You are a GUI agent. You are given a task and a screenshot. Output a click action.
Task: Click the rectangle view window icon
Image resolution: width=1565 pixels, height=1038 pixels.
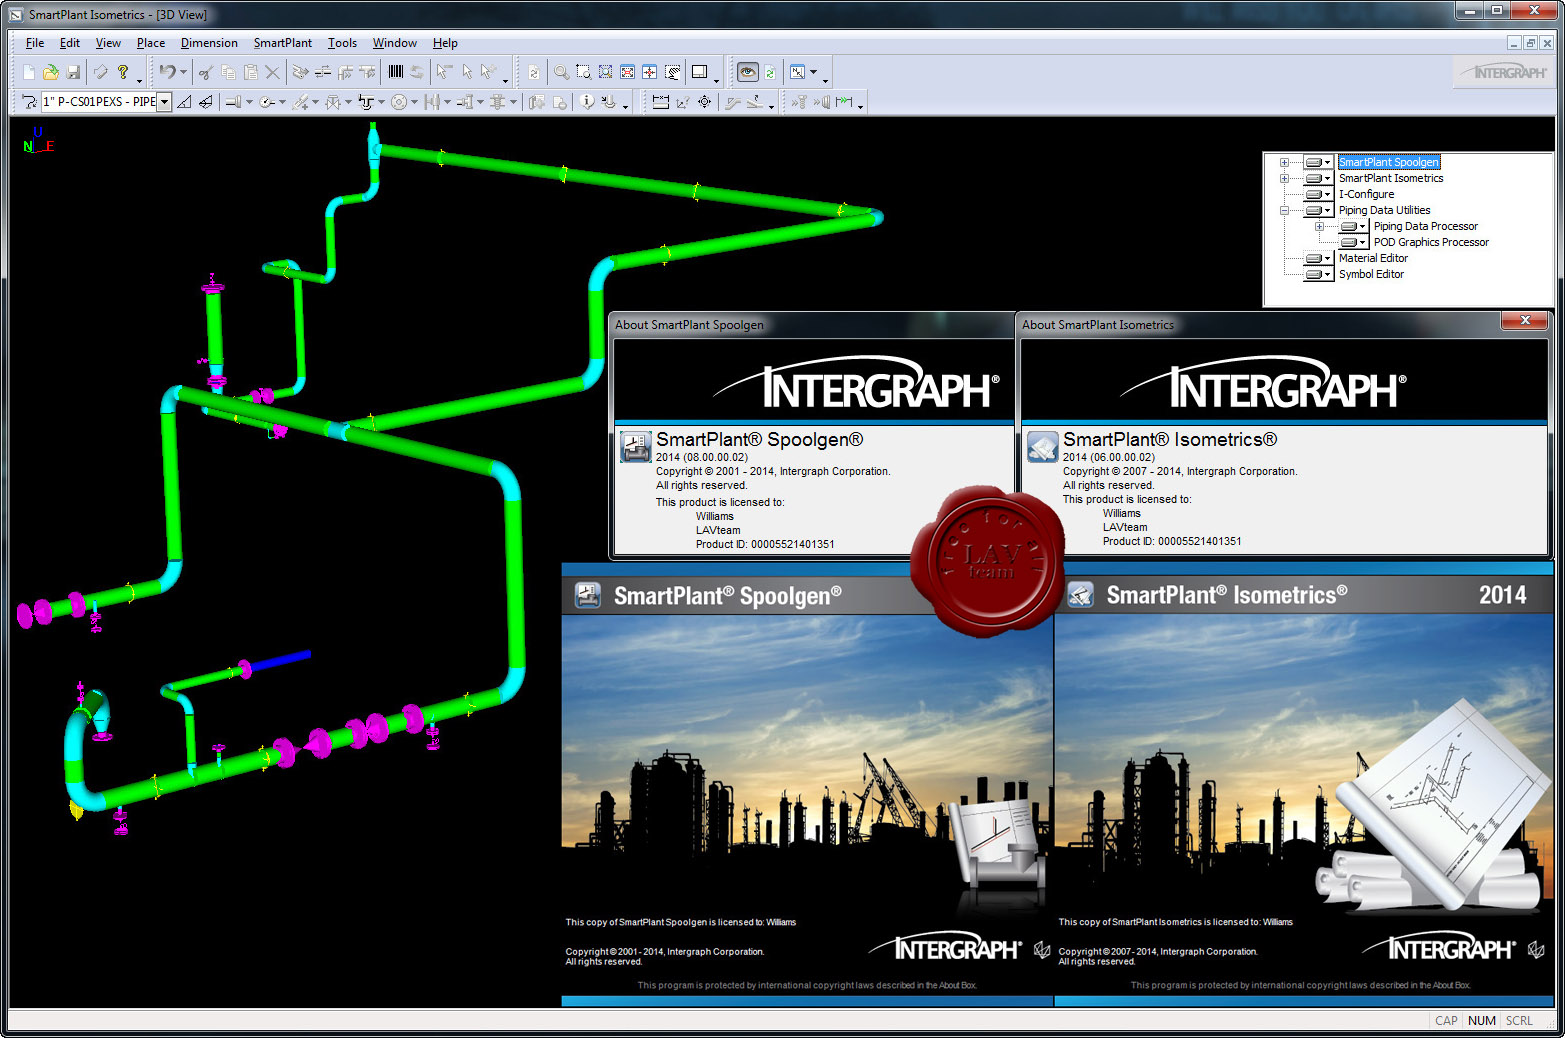point(700,72)
